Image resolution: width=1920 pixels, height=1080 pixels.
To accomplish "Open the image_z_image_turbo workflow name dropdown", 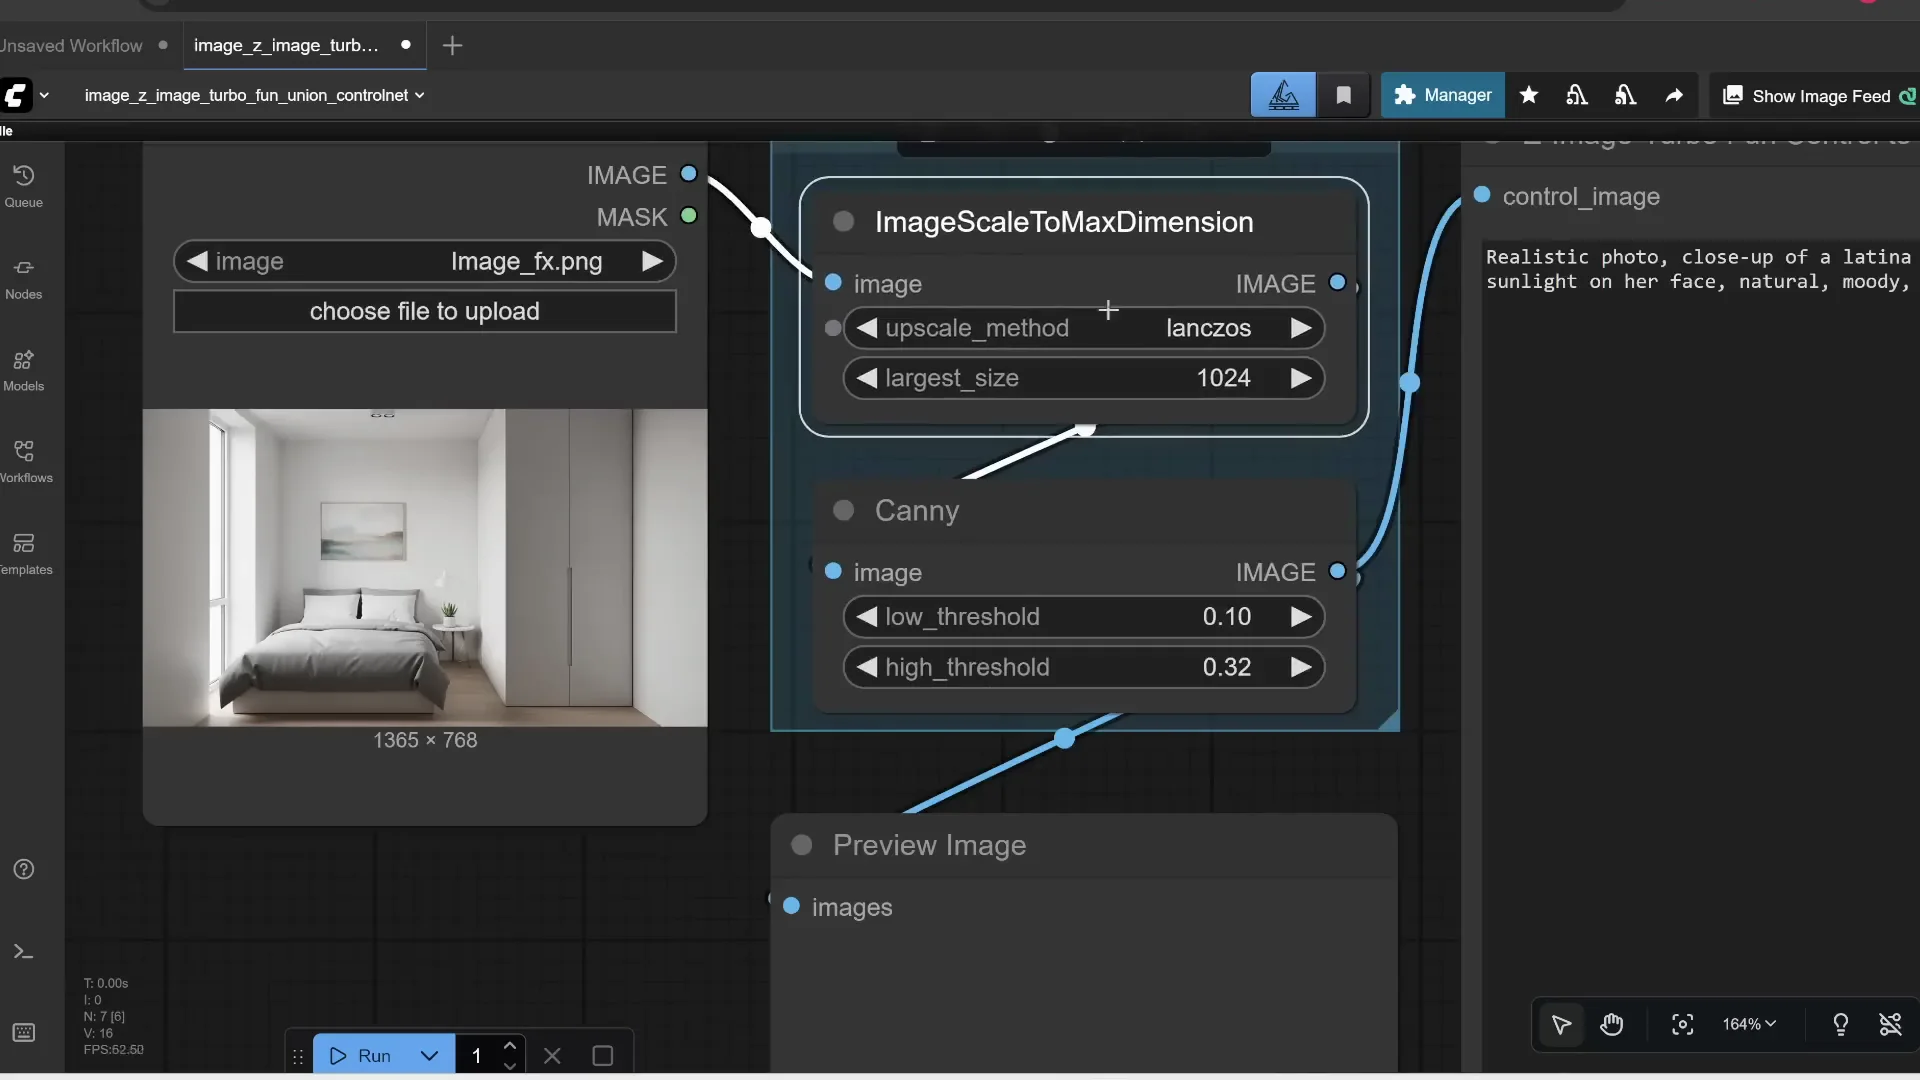I will [x=420, y=95].
